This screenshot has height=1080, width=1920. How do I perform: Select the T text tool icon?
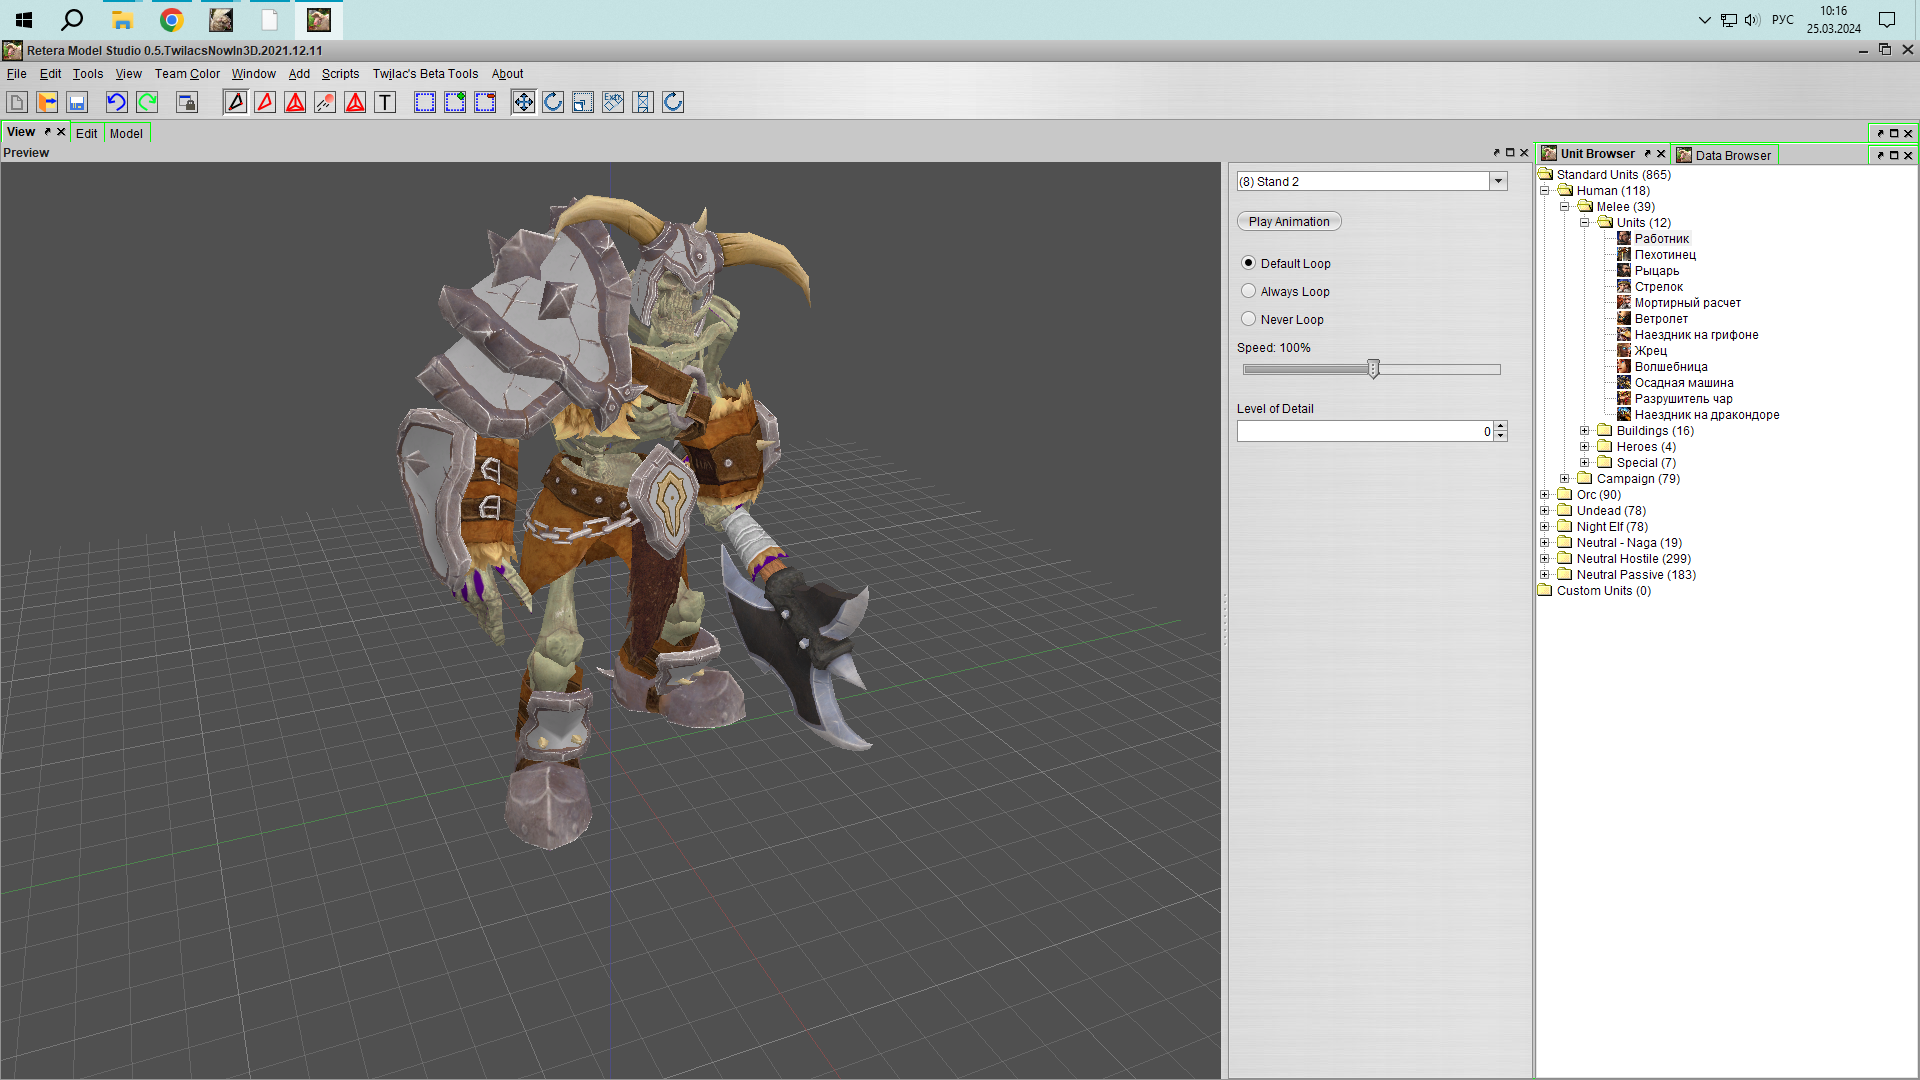[x=385, y=102]
